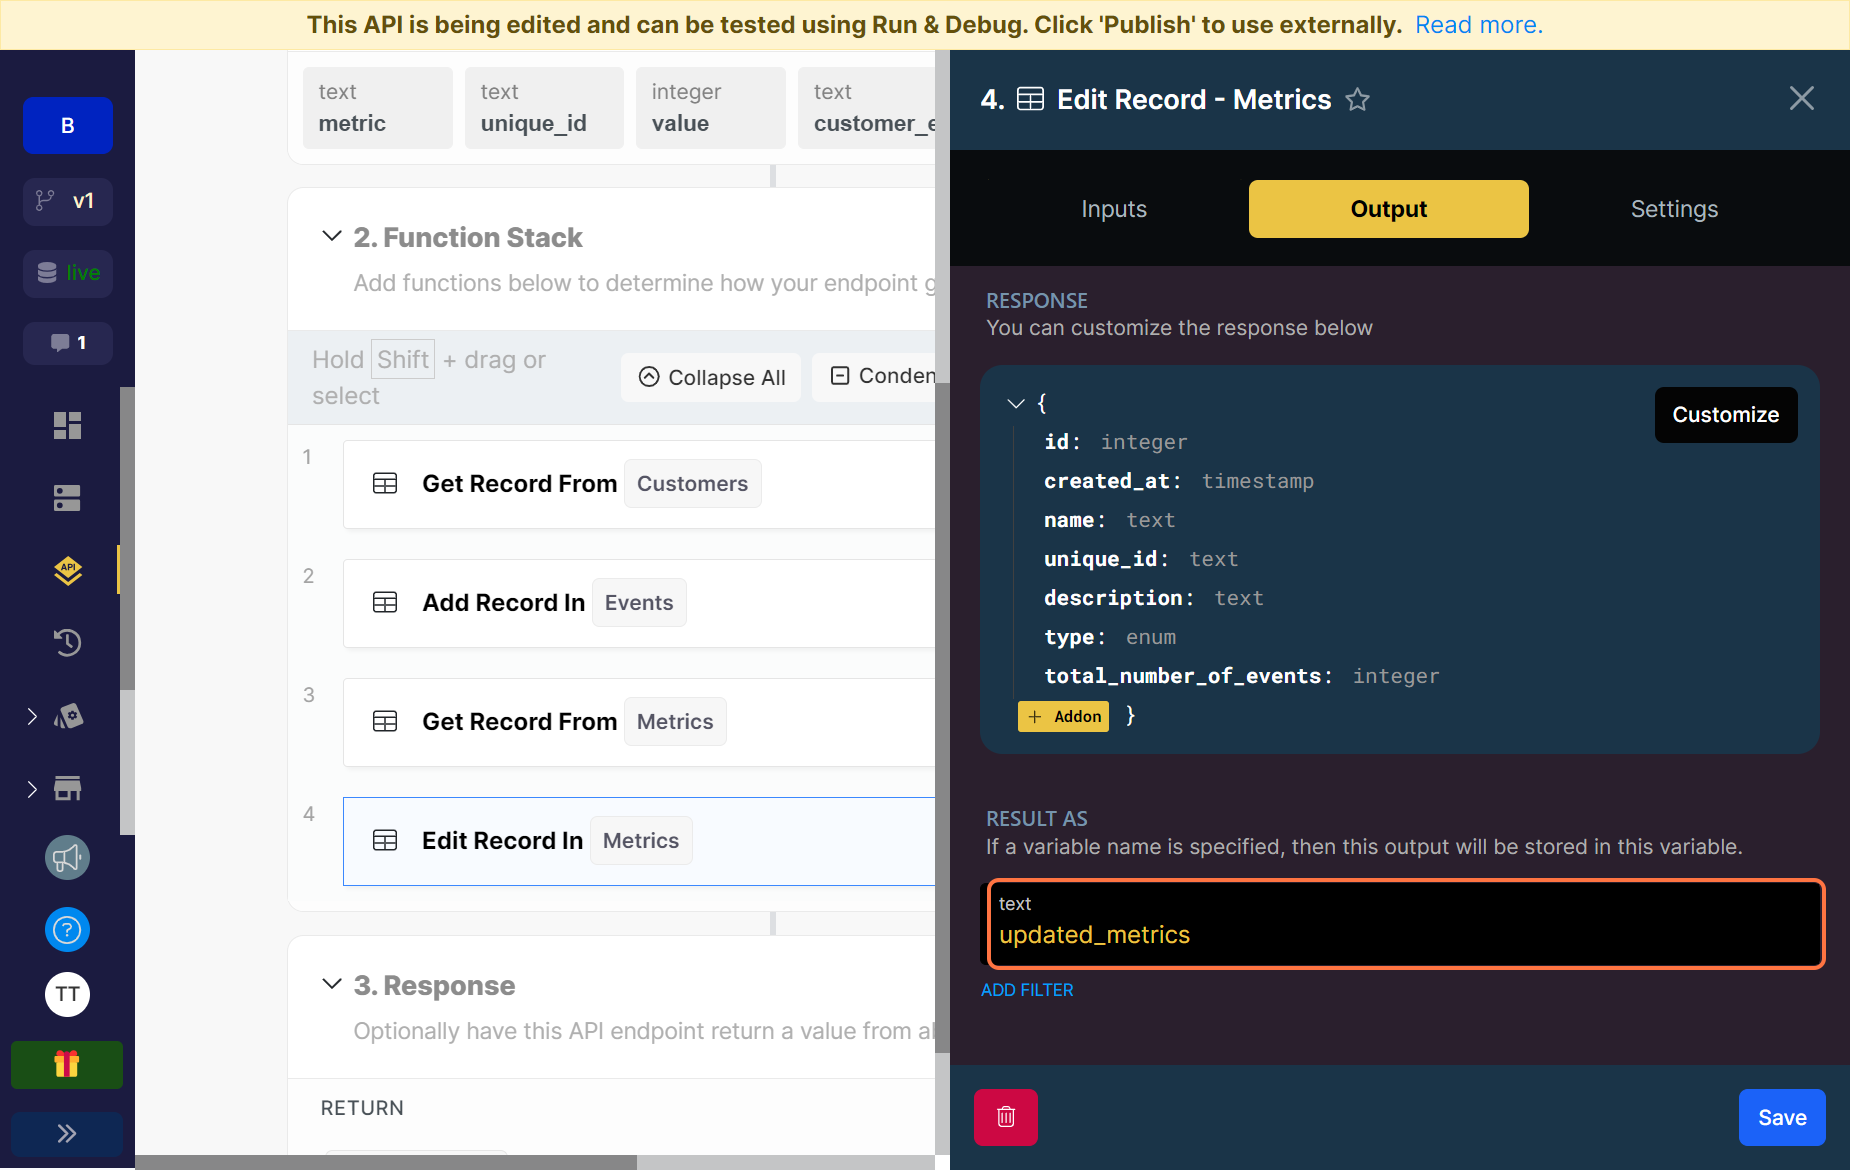Click the updated_metrics variable field
Screen dimensions: 1850x1170
pyautogui.click(x=1406, y=924)
